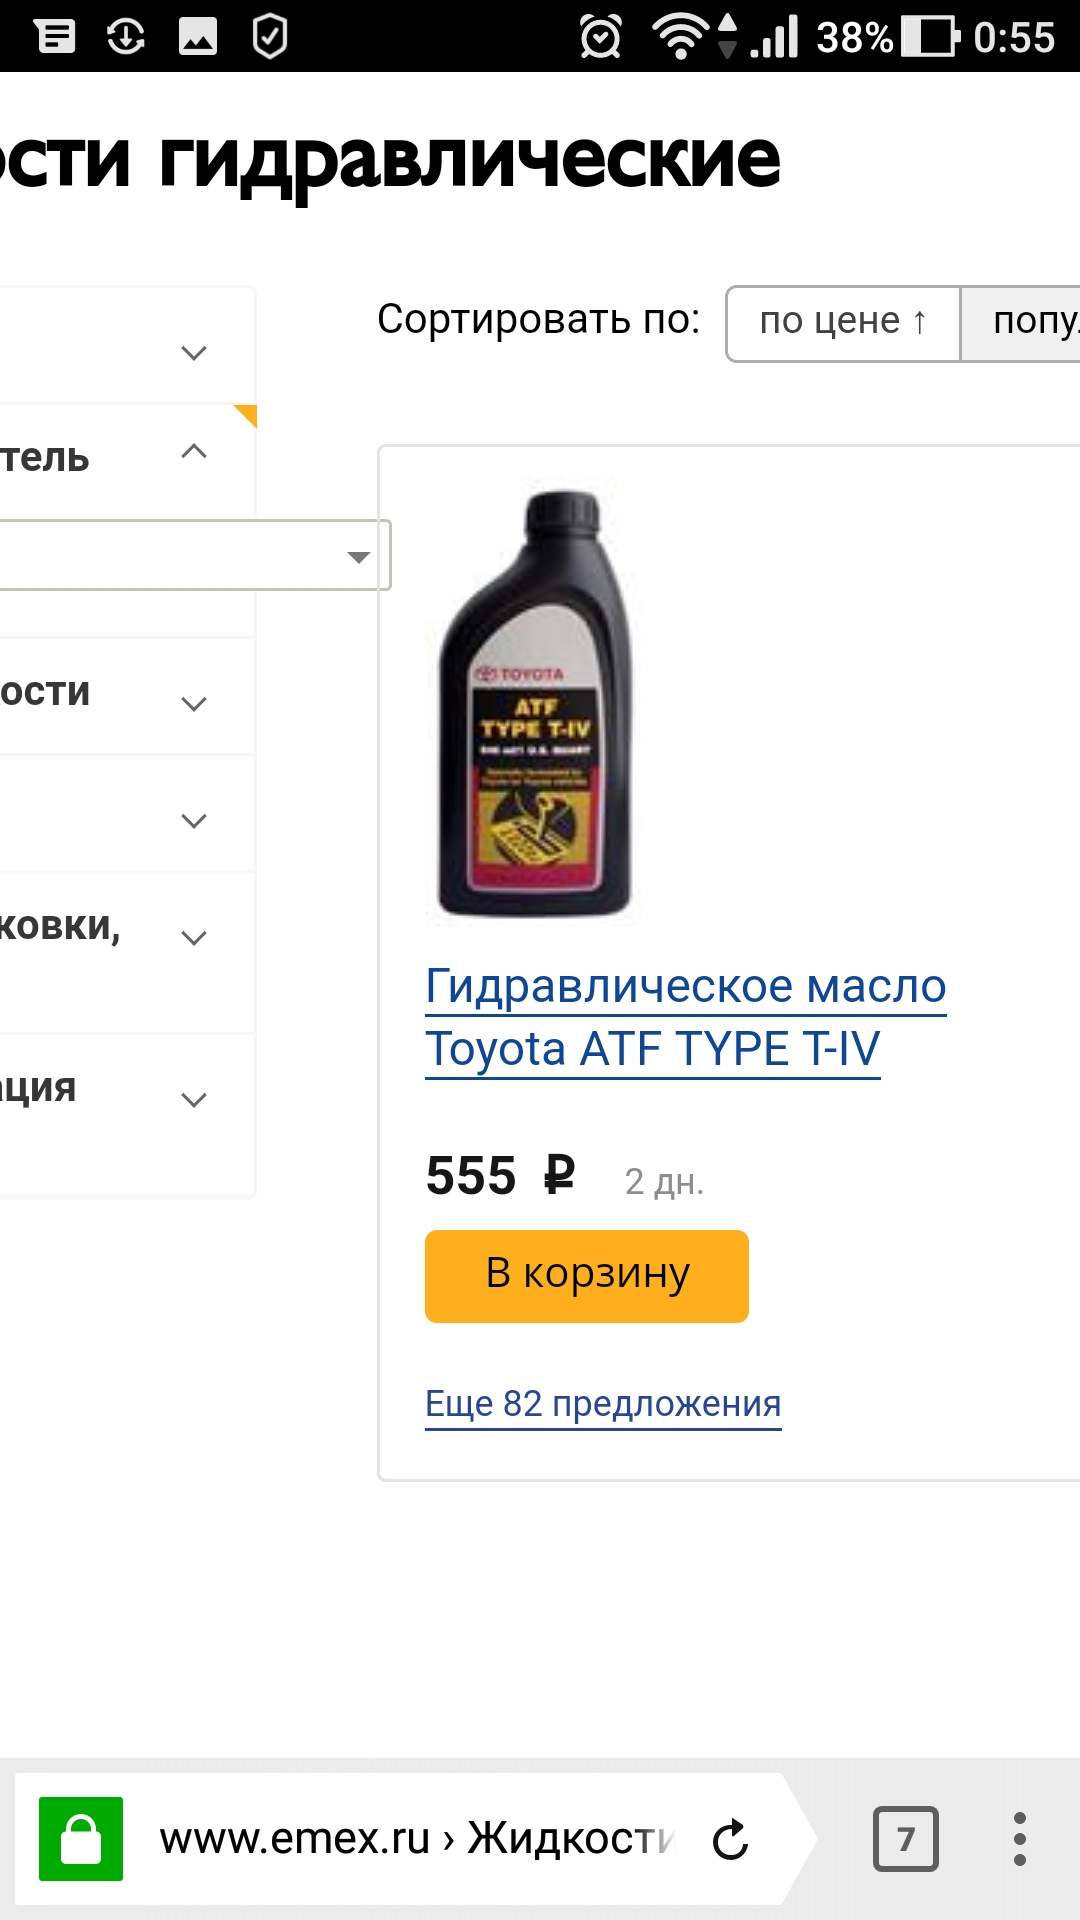
Task: View the 82 more offers link
Action: click(x=603, y=1404)
